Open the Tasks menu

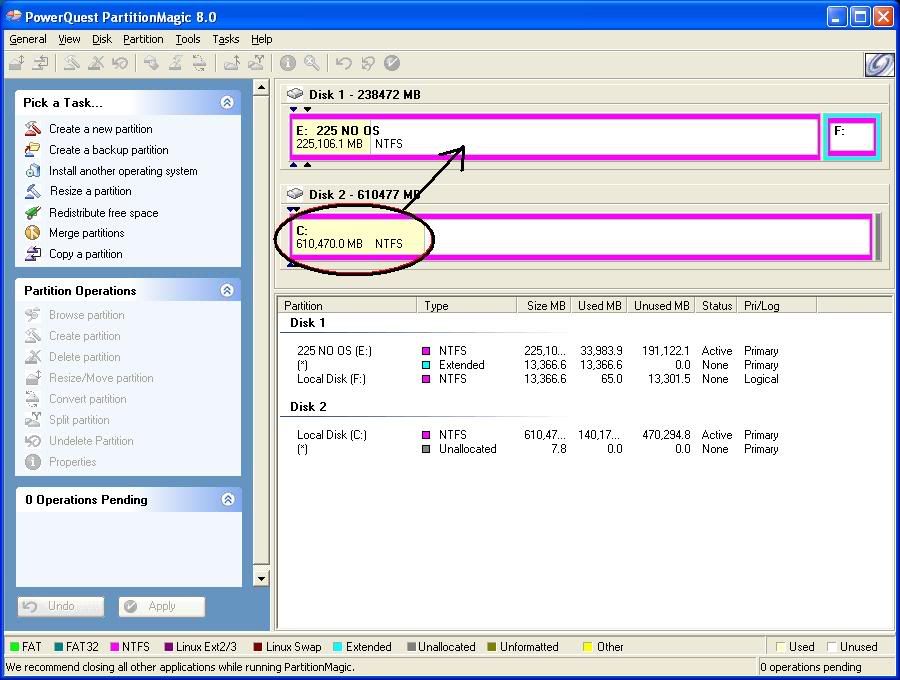coord(226,39)
